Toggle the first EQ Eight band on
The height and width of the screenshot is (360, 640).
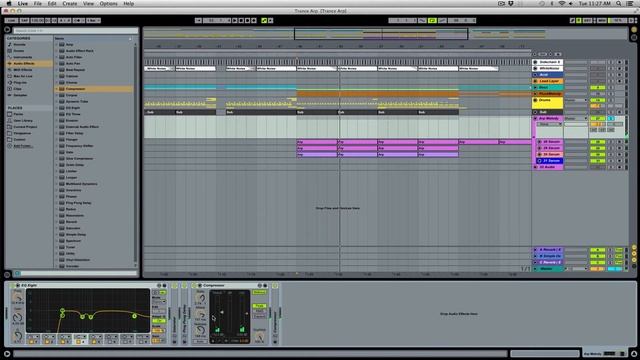(x=32, y=341)
